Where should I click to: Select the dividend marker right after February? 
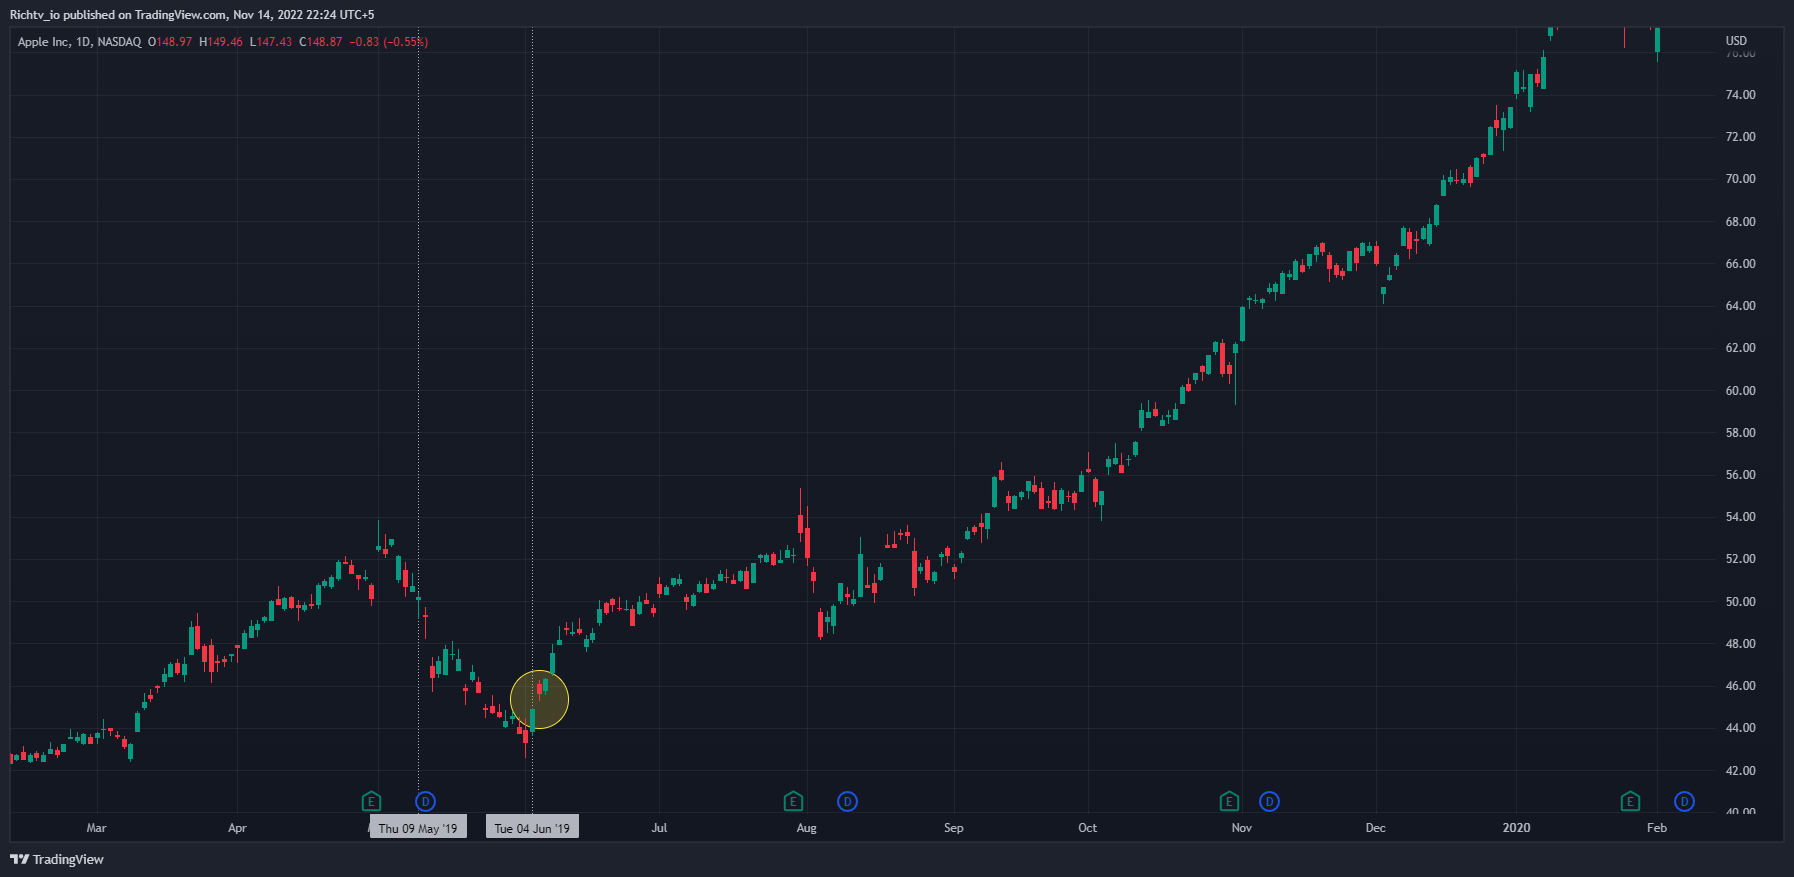pyautogui.click(x=1684, y=801)
